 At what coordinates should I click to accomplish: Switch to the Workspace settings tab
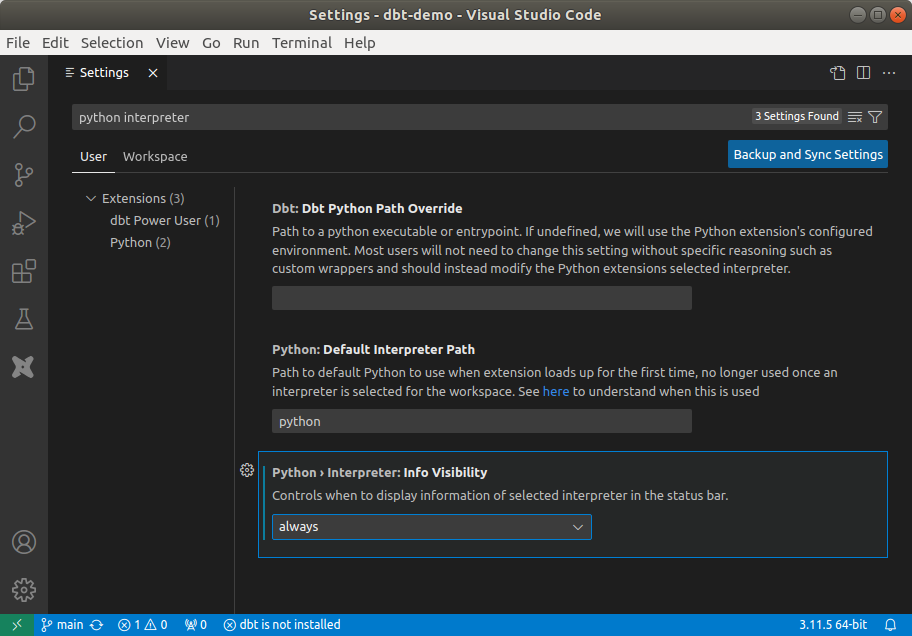(155, 157)
